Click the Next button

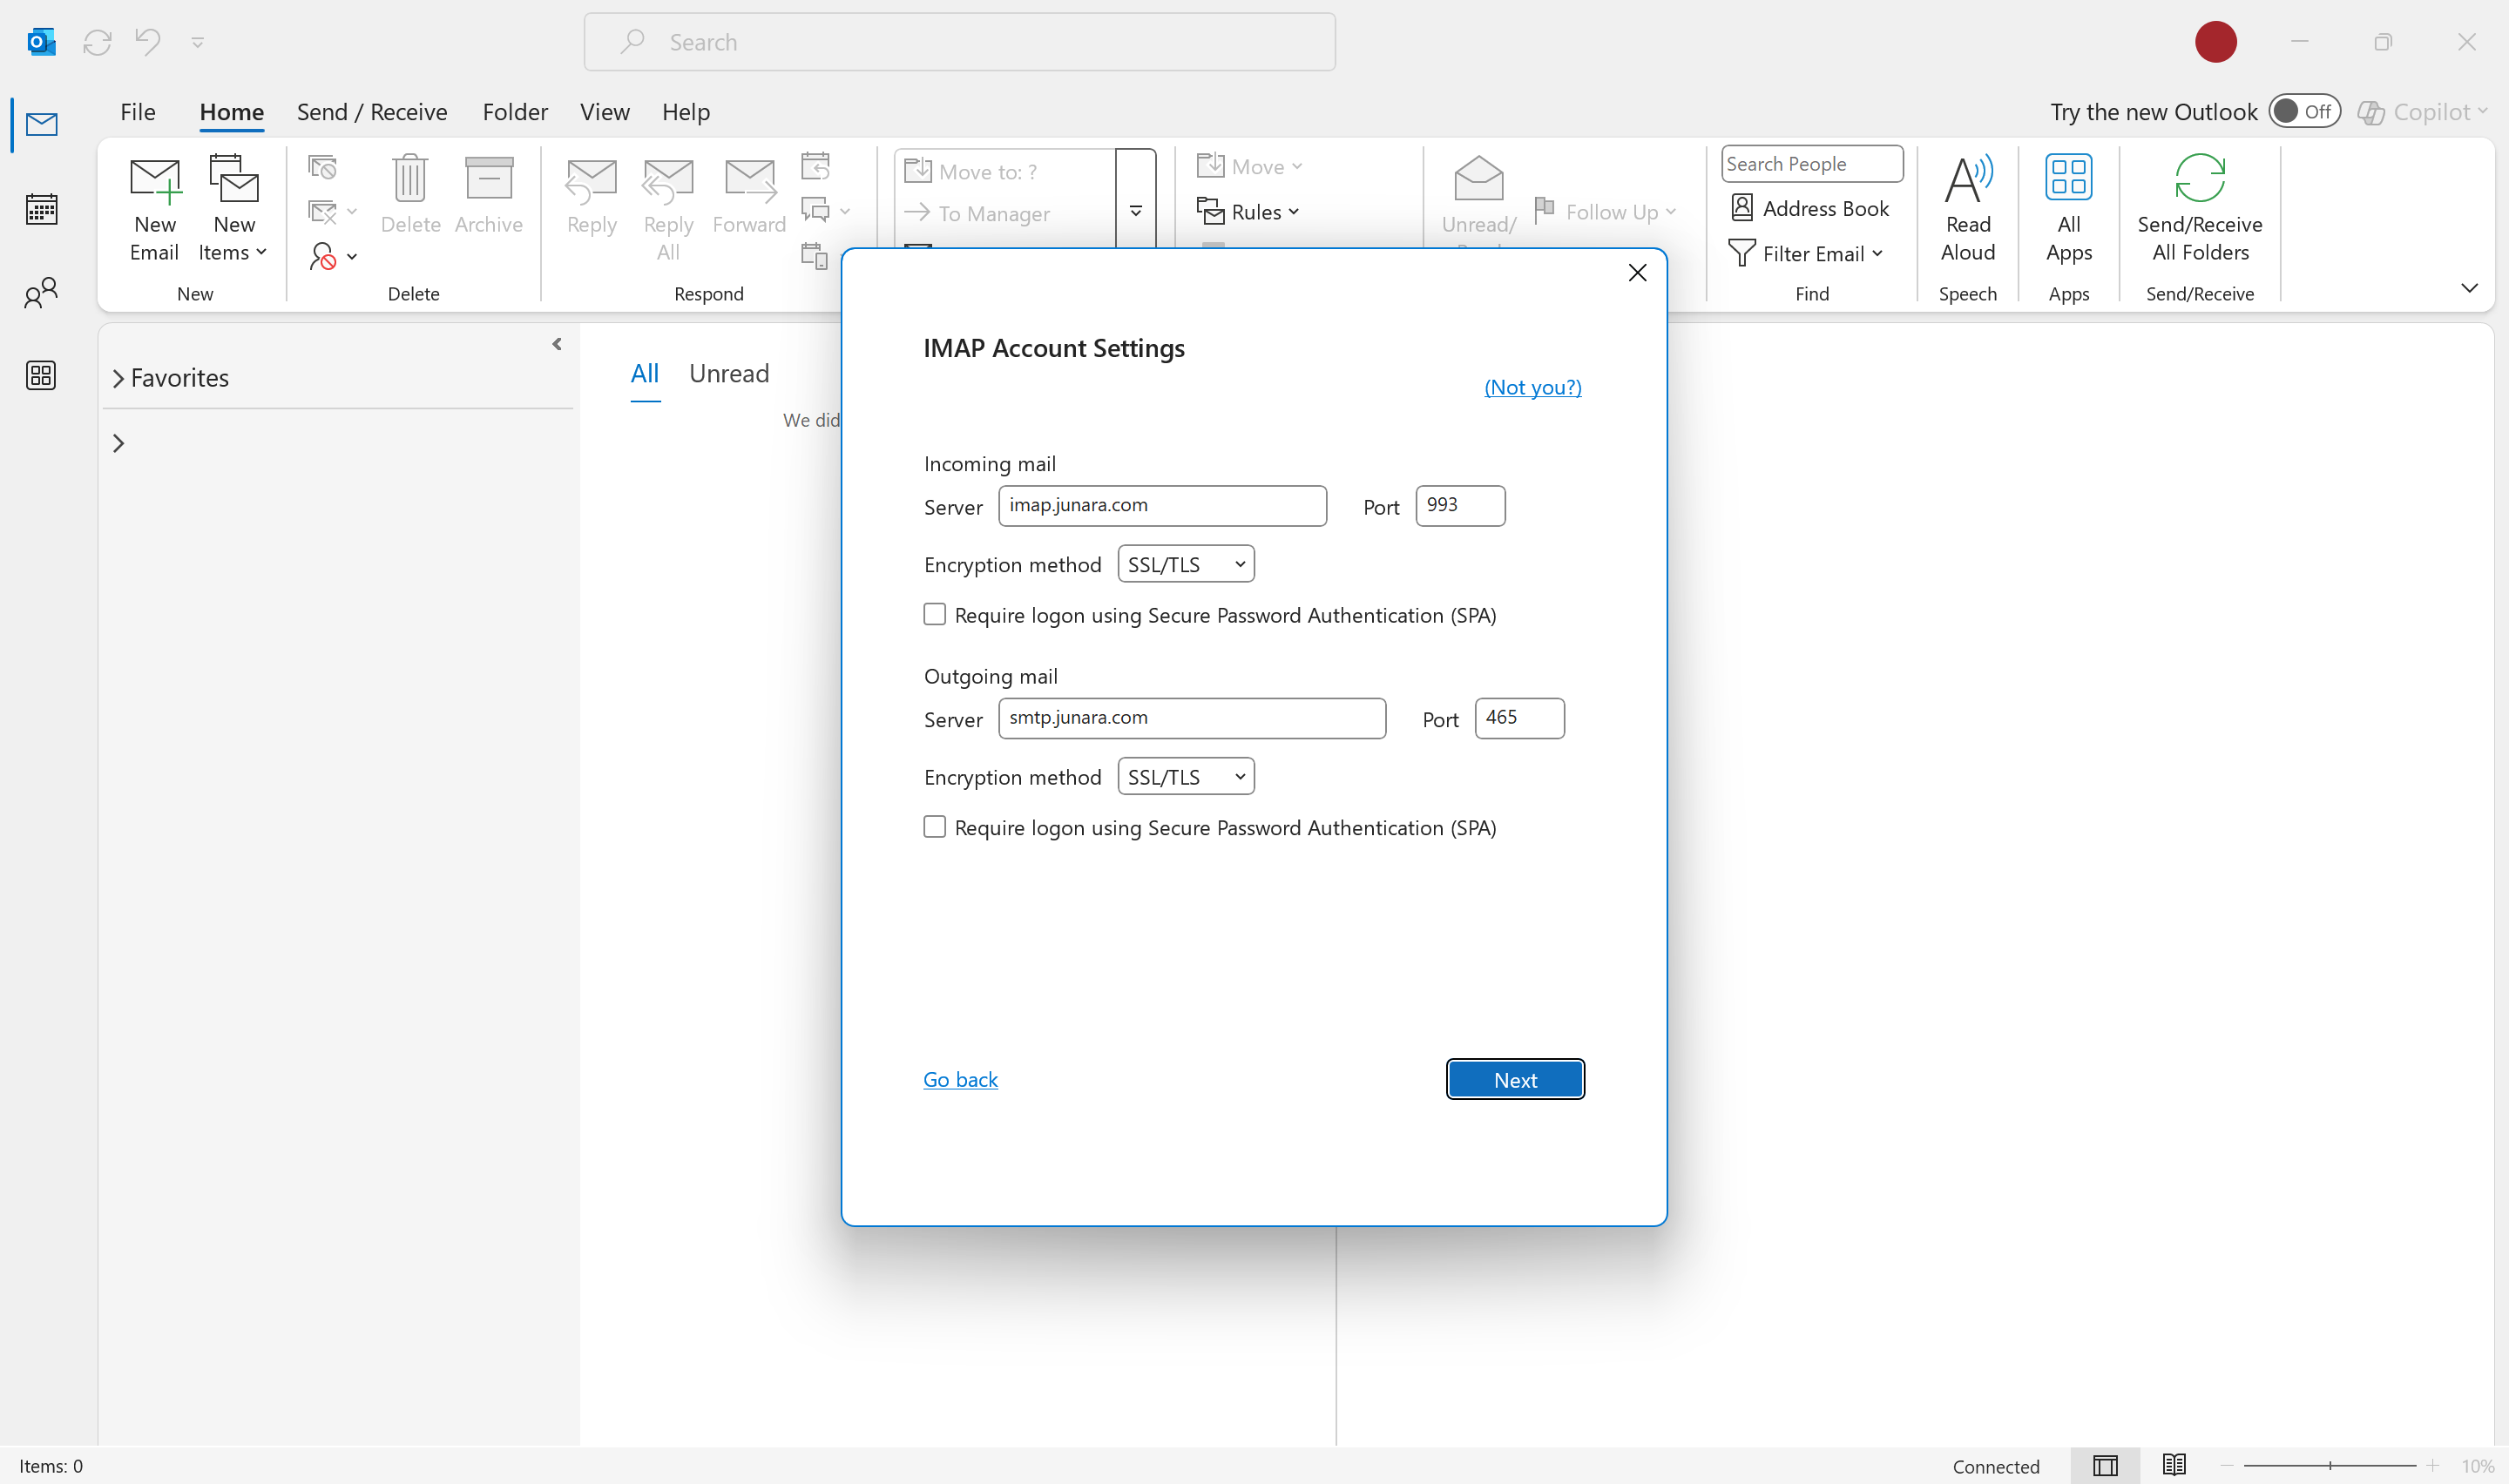point(1515,1079)
